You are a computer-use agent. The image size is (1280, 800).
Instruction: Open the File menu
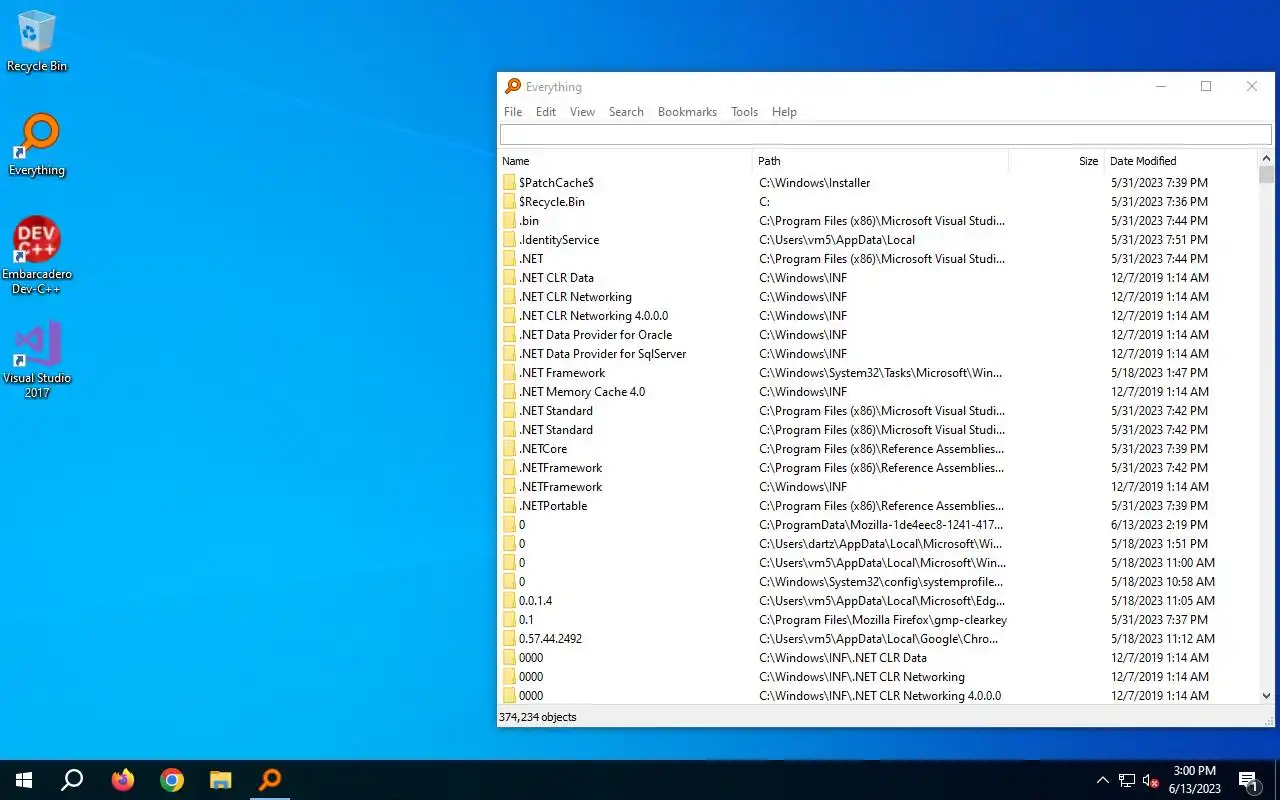tap(513, 112)
